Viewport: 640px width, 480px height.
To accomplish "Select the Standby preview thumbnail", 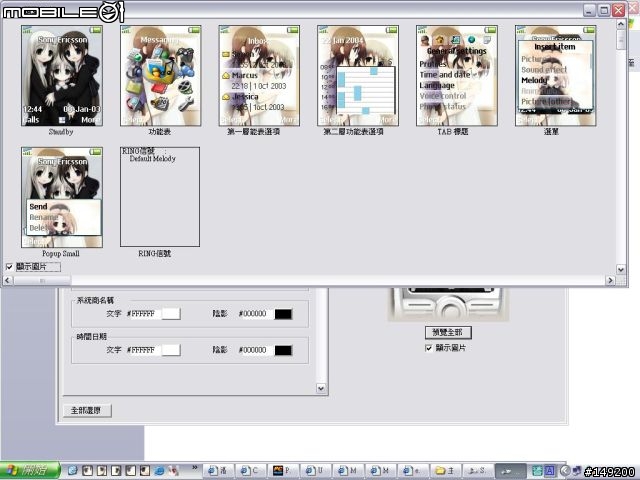I will (x=62, y=76).
